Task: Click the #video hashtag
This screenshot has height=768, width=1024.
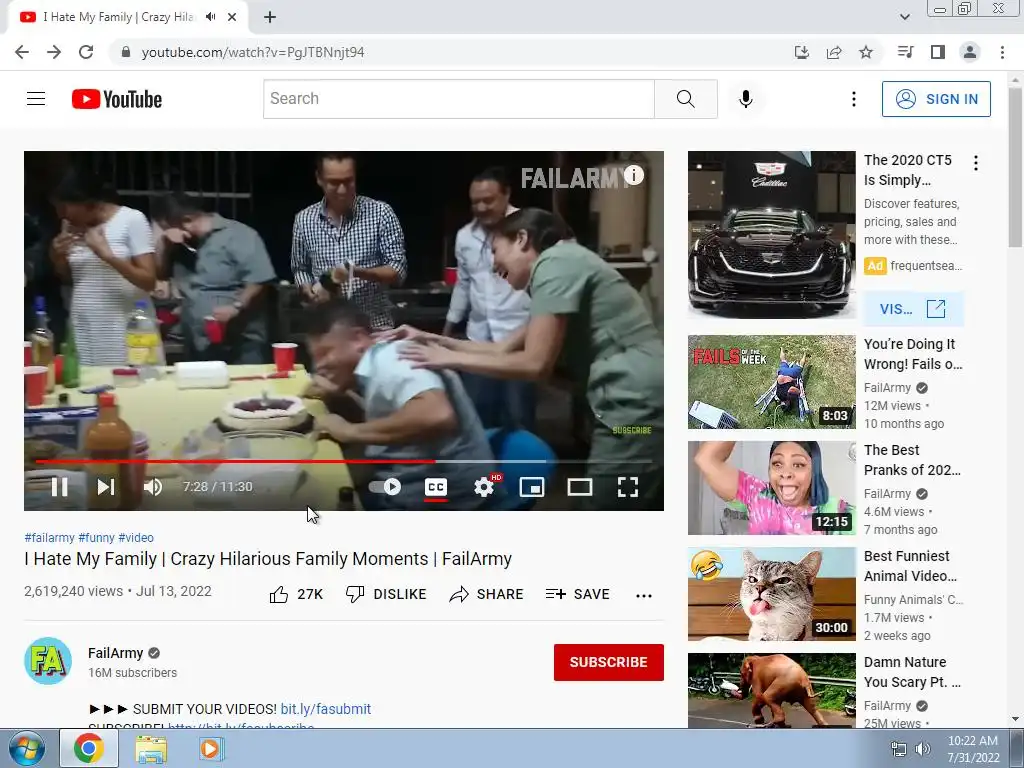Action: click(136, 537)
